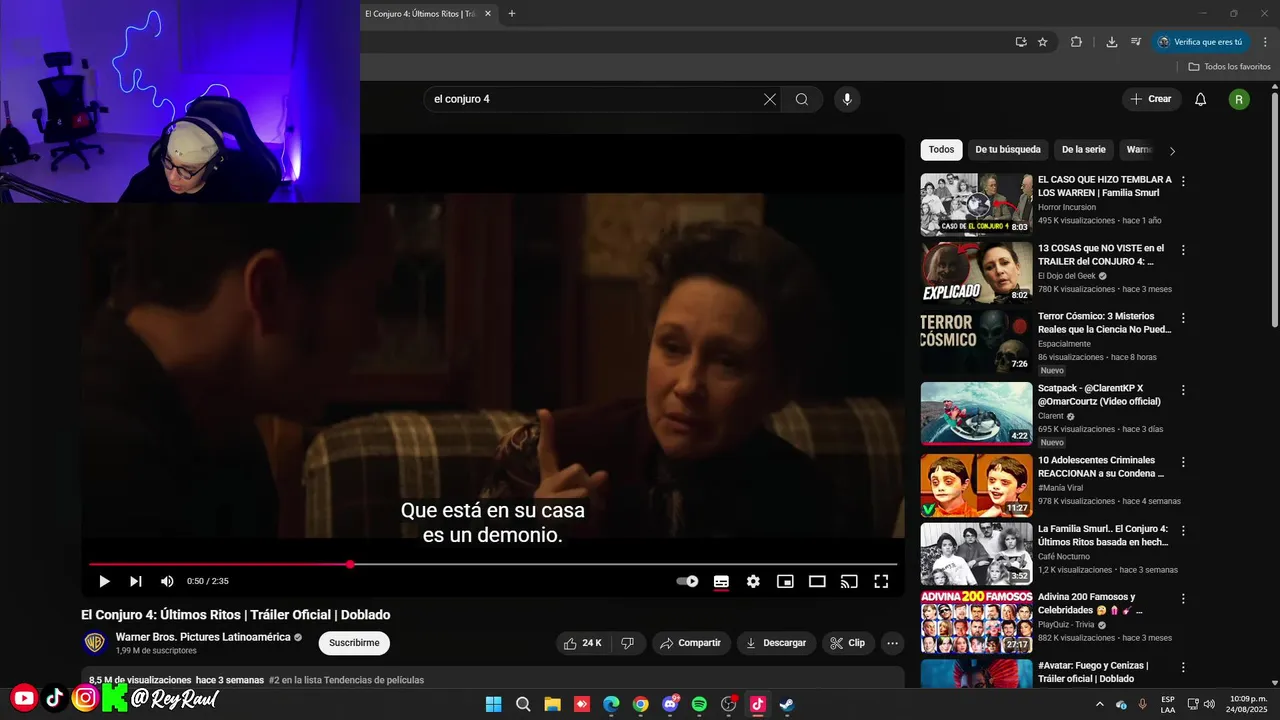Open the Crear button
The image size is (1280, 720).
pyautogui.click(x=1151, y=99)
